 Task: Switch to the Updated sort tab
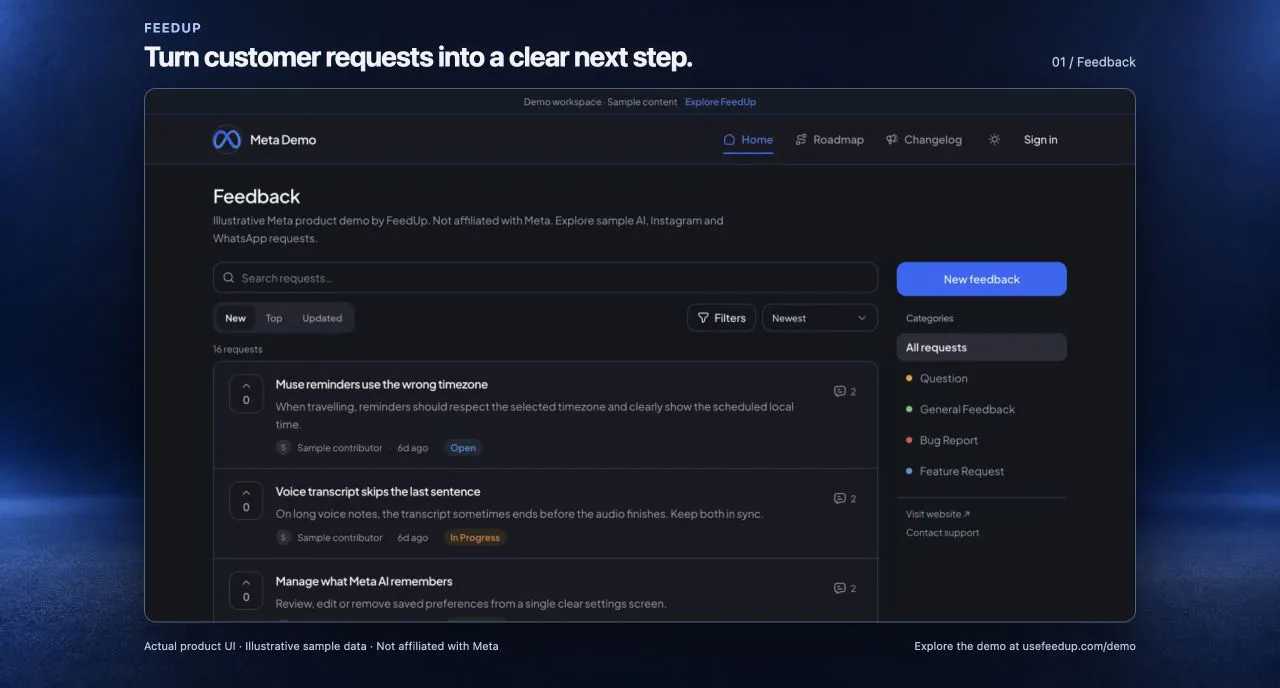pos(322,318)
